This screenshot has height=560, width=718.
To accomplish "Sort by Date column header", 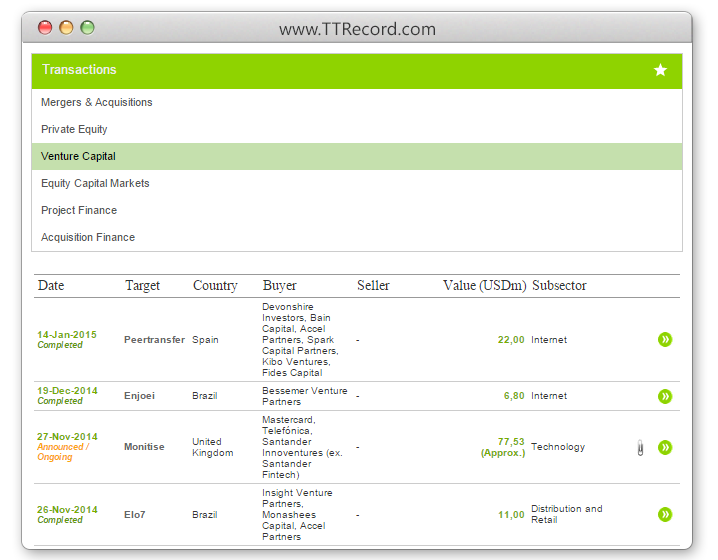I will pyautogui.click(x=51, y=285).
